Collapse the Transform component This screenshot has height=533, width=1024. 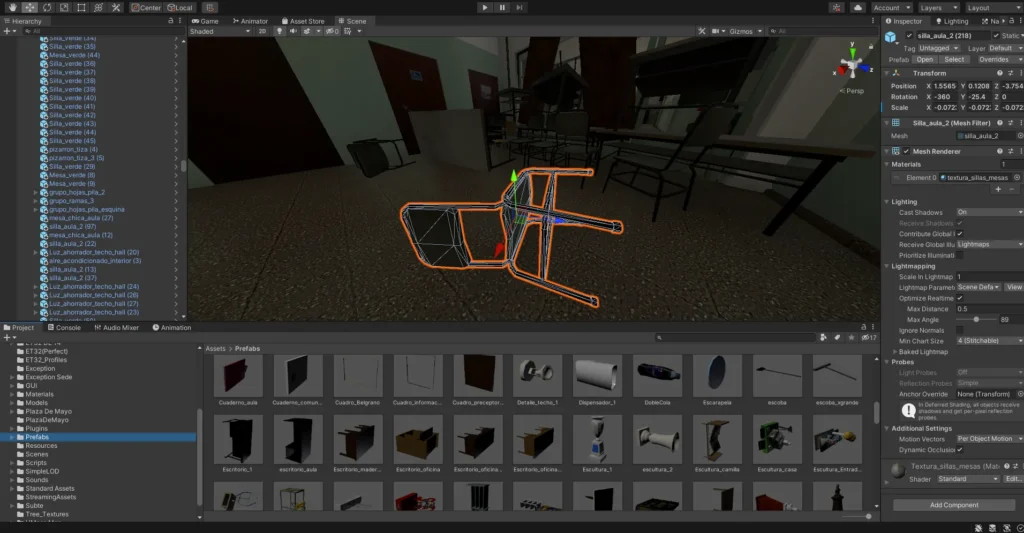pos(886,73)
